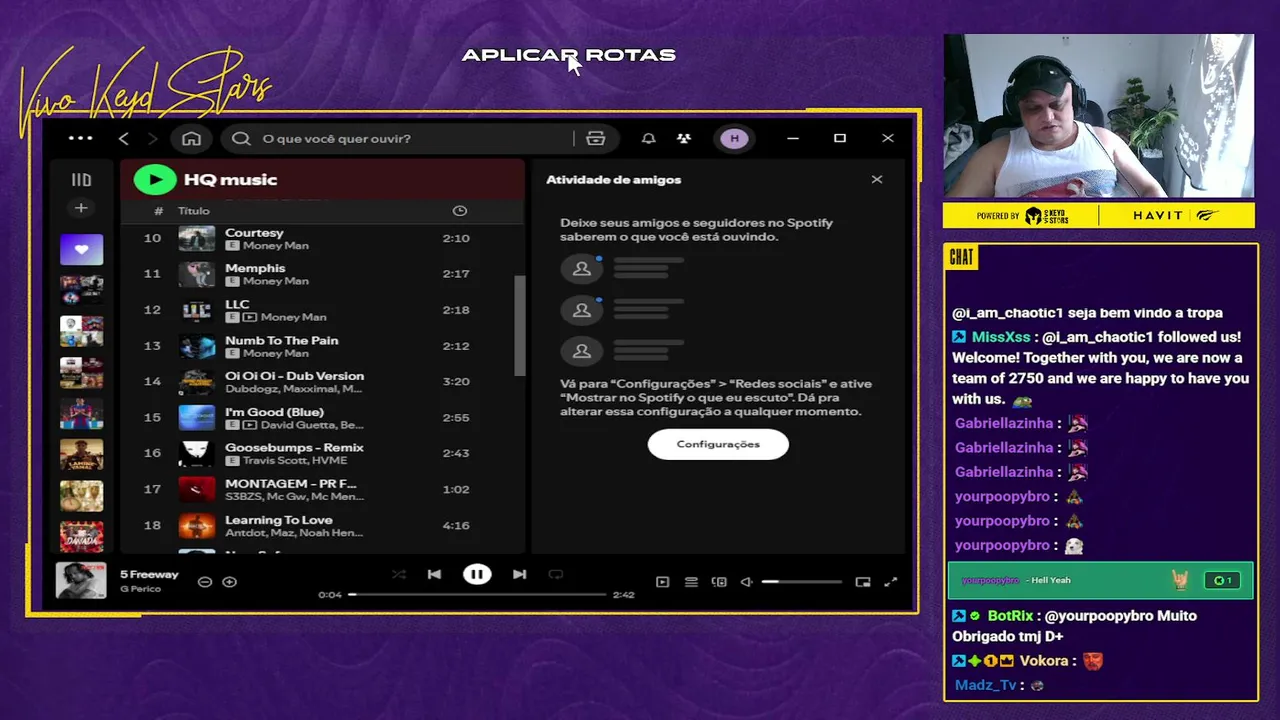Open the profile avatar 'H'
The image size is (1280, 720).
(x=735, y=138)
